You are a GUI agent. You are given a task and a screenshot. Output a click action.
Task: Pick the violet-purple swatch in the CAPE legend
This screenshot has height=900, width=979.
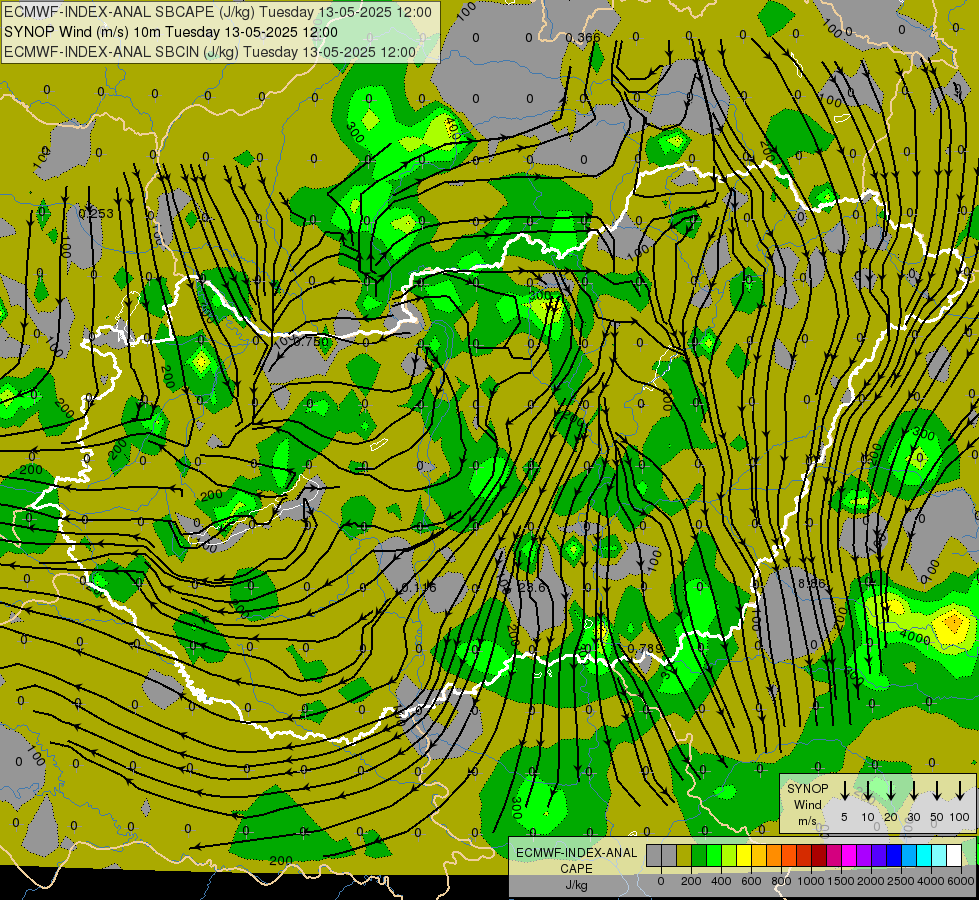(x=864, y=855)
